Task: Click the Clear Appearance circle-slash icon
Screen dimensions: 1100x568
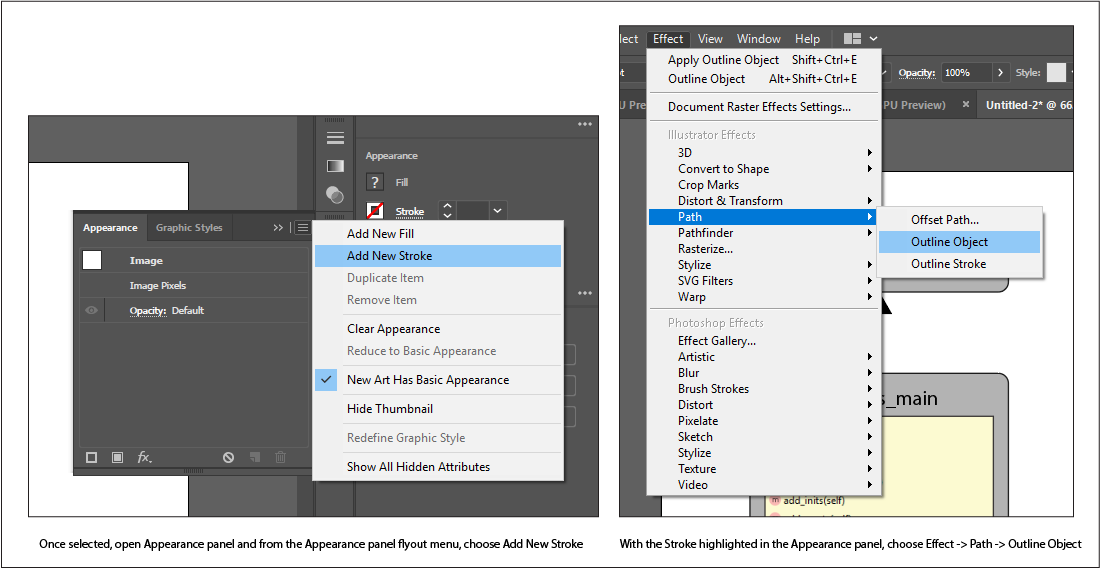Action: (229, 457)
